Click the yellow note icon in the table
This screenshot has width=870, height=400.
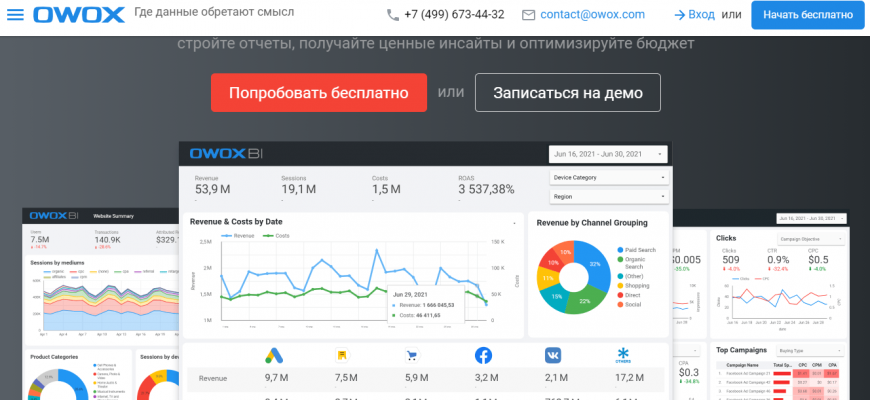(342, 355)
